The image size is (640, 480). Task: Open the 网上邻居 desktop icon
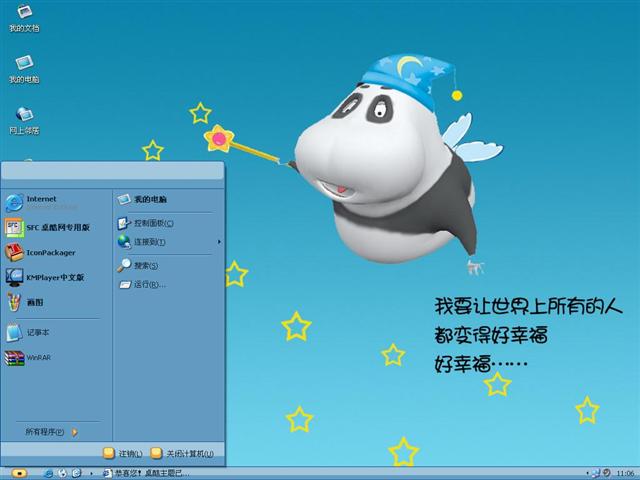click(24, 120)
